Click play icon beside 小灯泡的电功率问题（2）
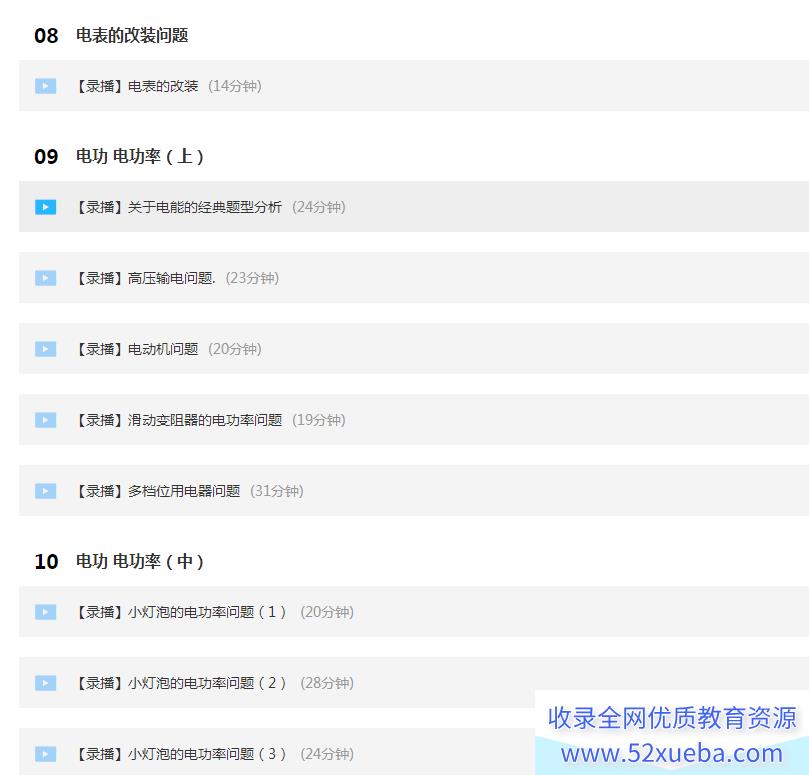 [45, 683]
